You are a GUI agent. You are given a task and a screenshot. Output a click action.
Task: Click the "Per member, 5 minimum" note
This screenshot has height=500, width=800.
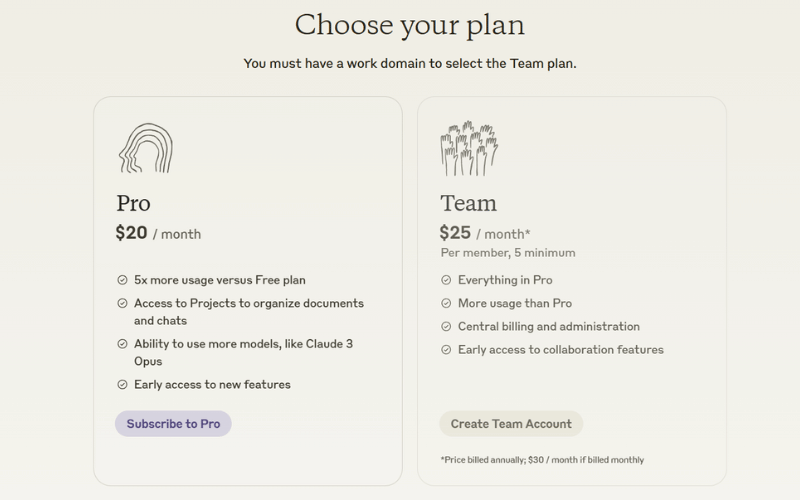point(507,253)
